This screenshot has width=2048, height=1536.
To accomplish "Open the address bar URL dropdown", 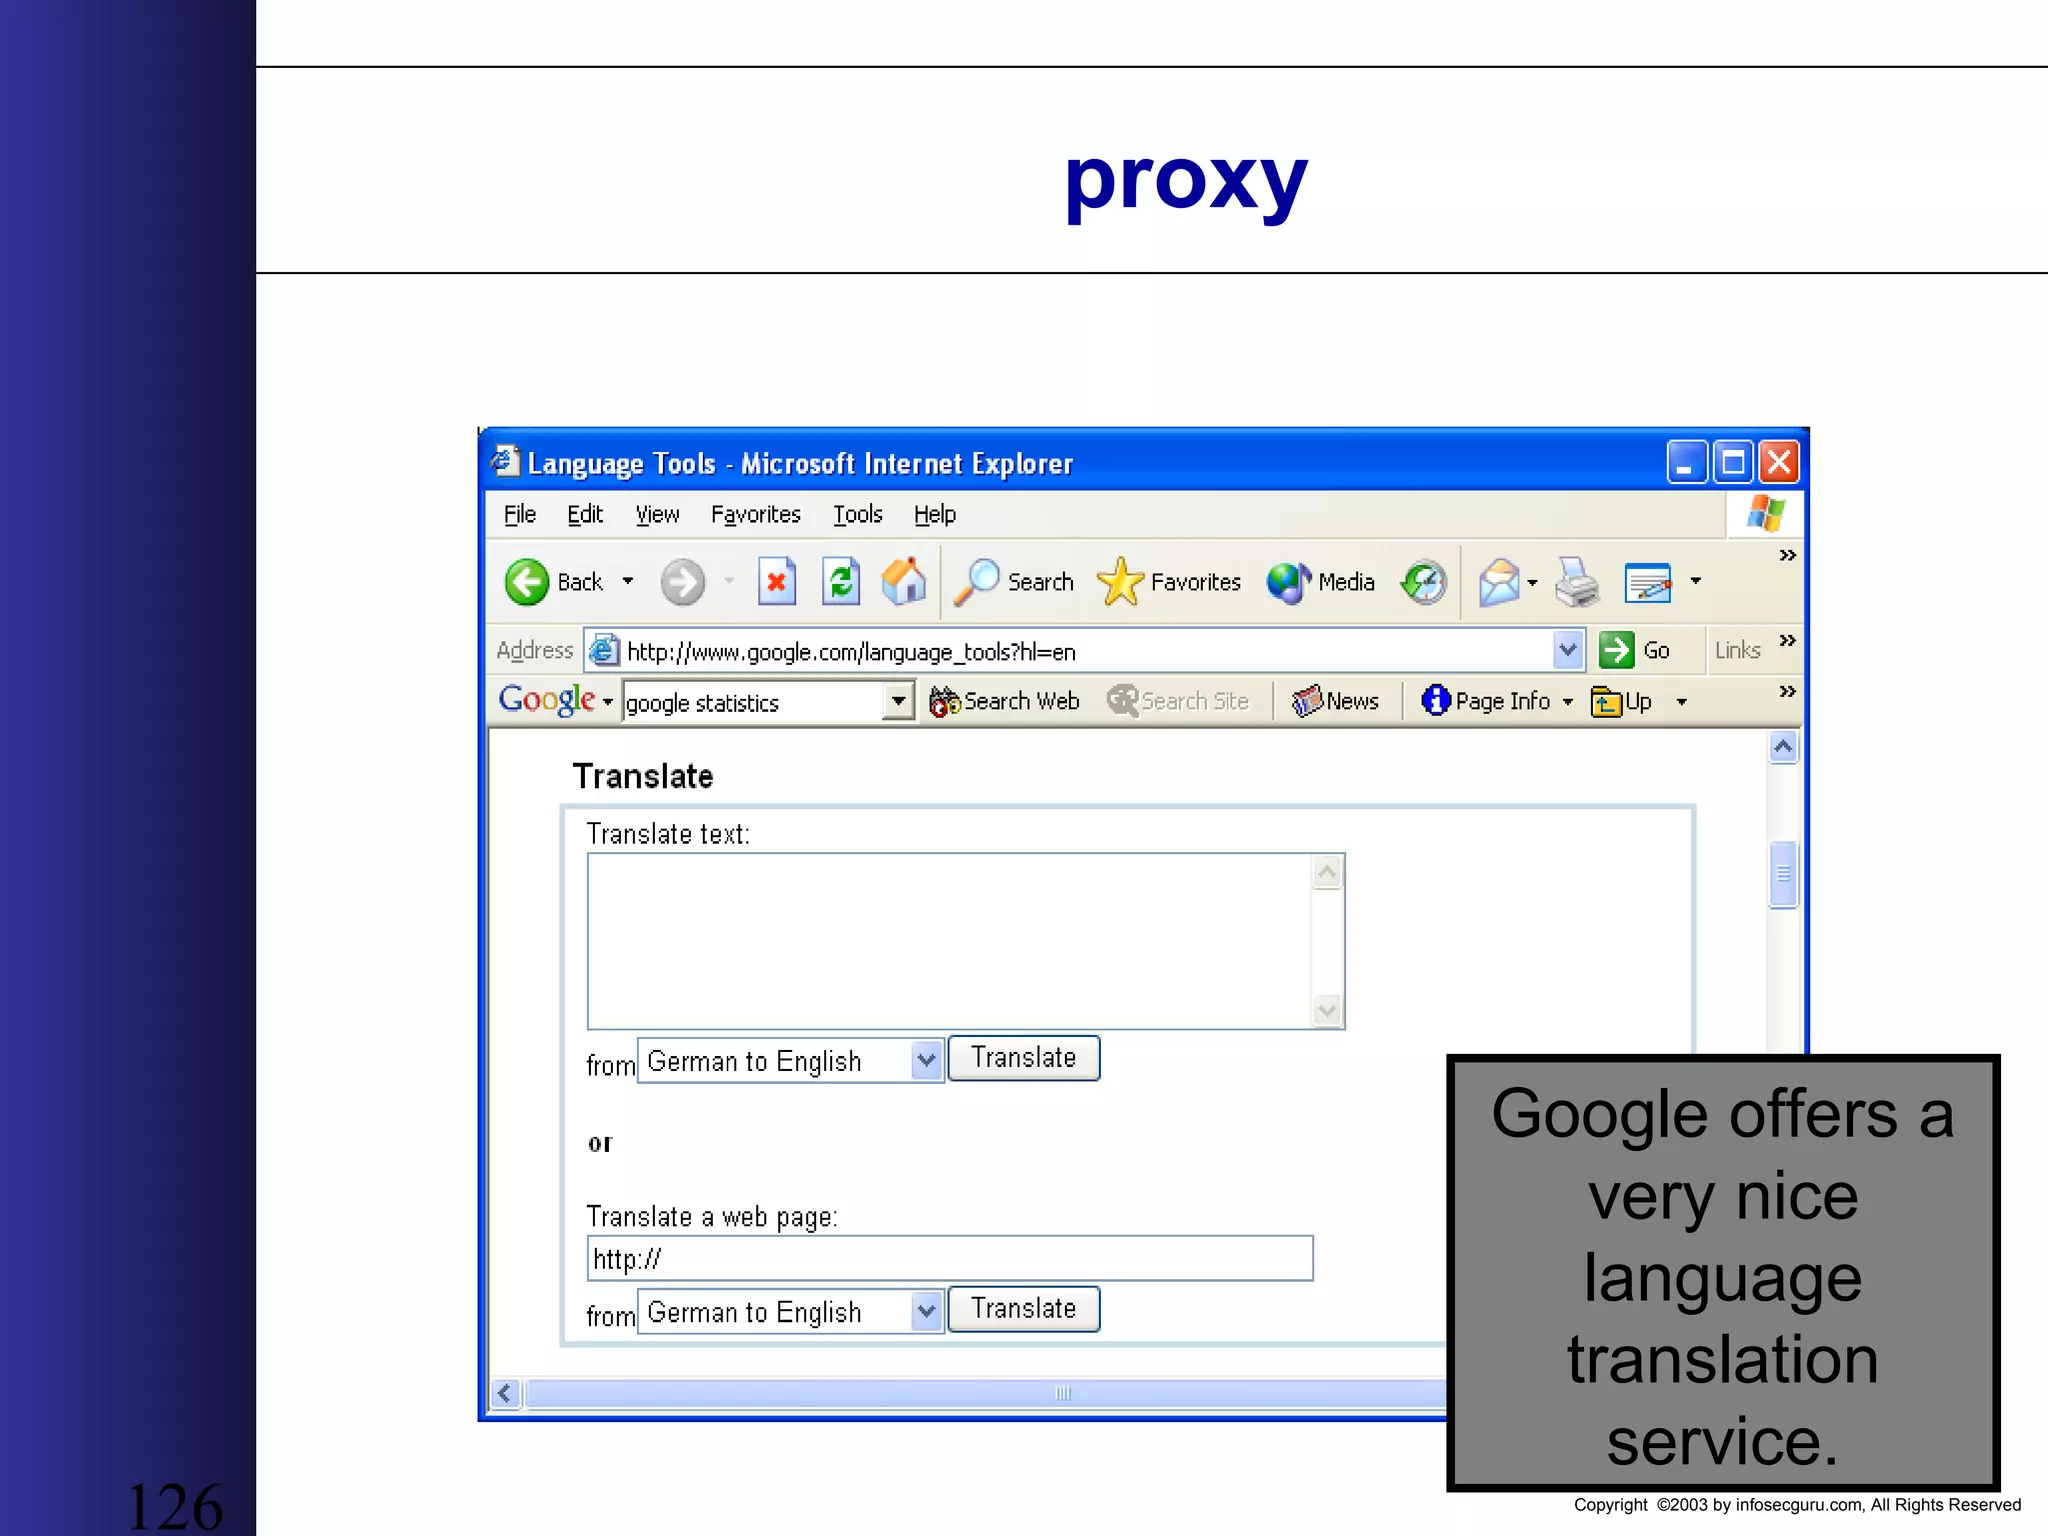I will pos(1568,650).
